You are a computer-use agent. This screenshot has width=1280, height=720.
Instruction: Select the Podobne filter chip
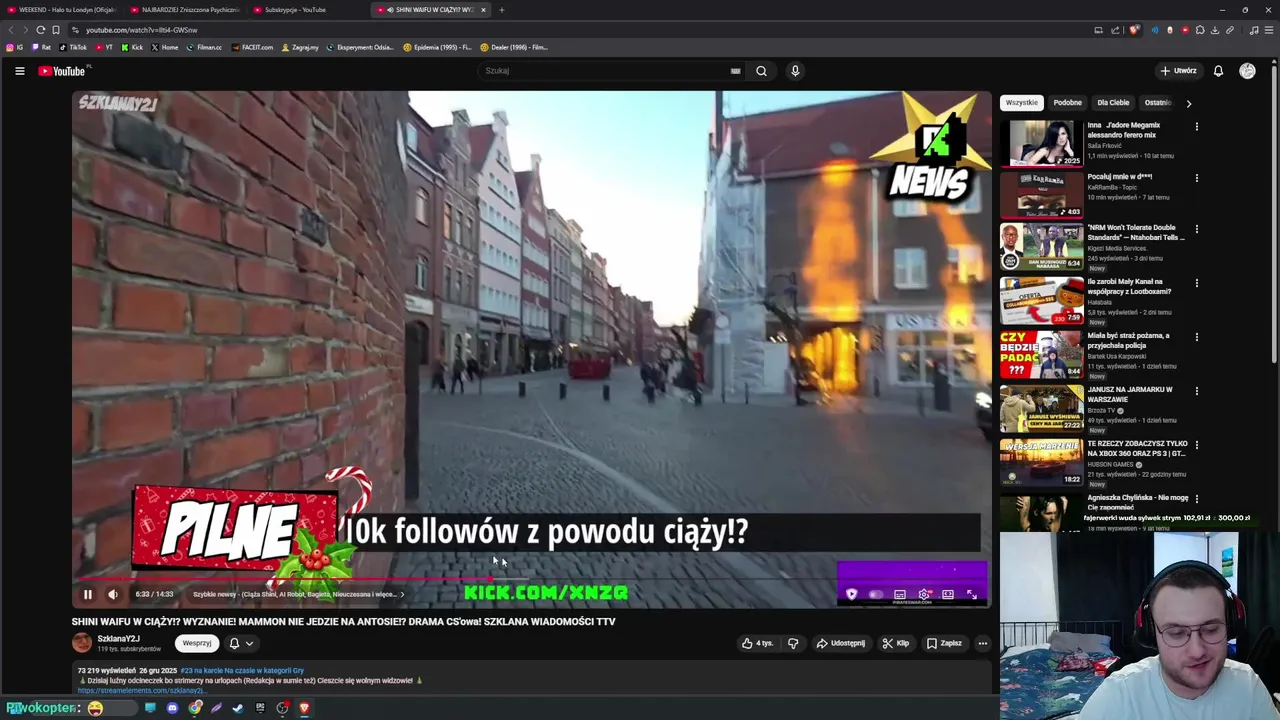[x=1067, y=103]
